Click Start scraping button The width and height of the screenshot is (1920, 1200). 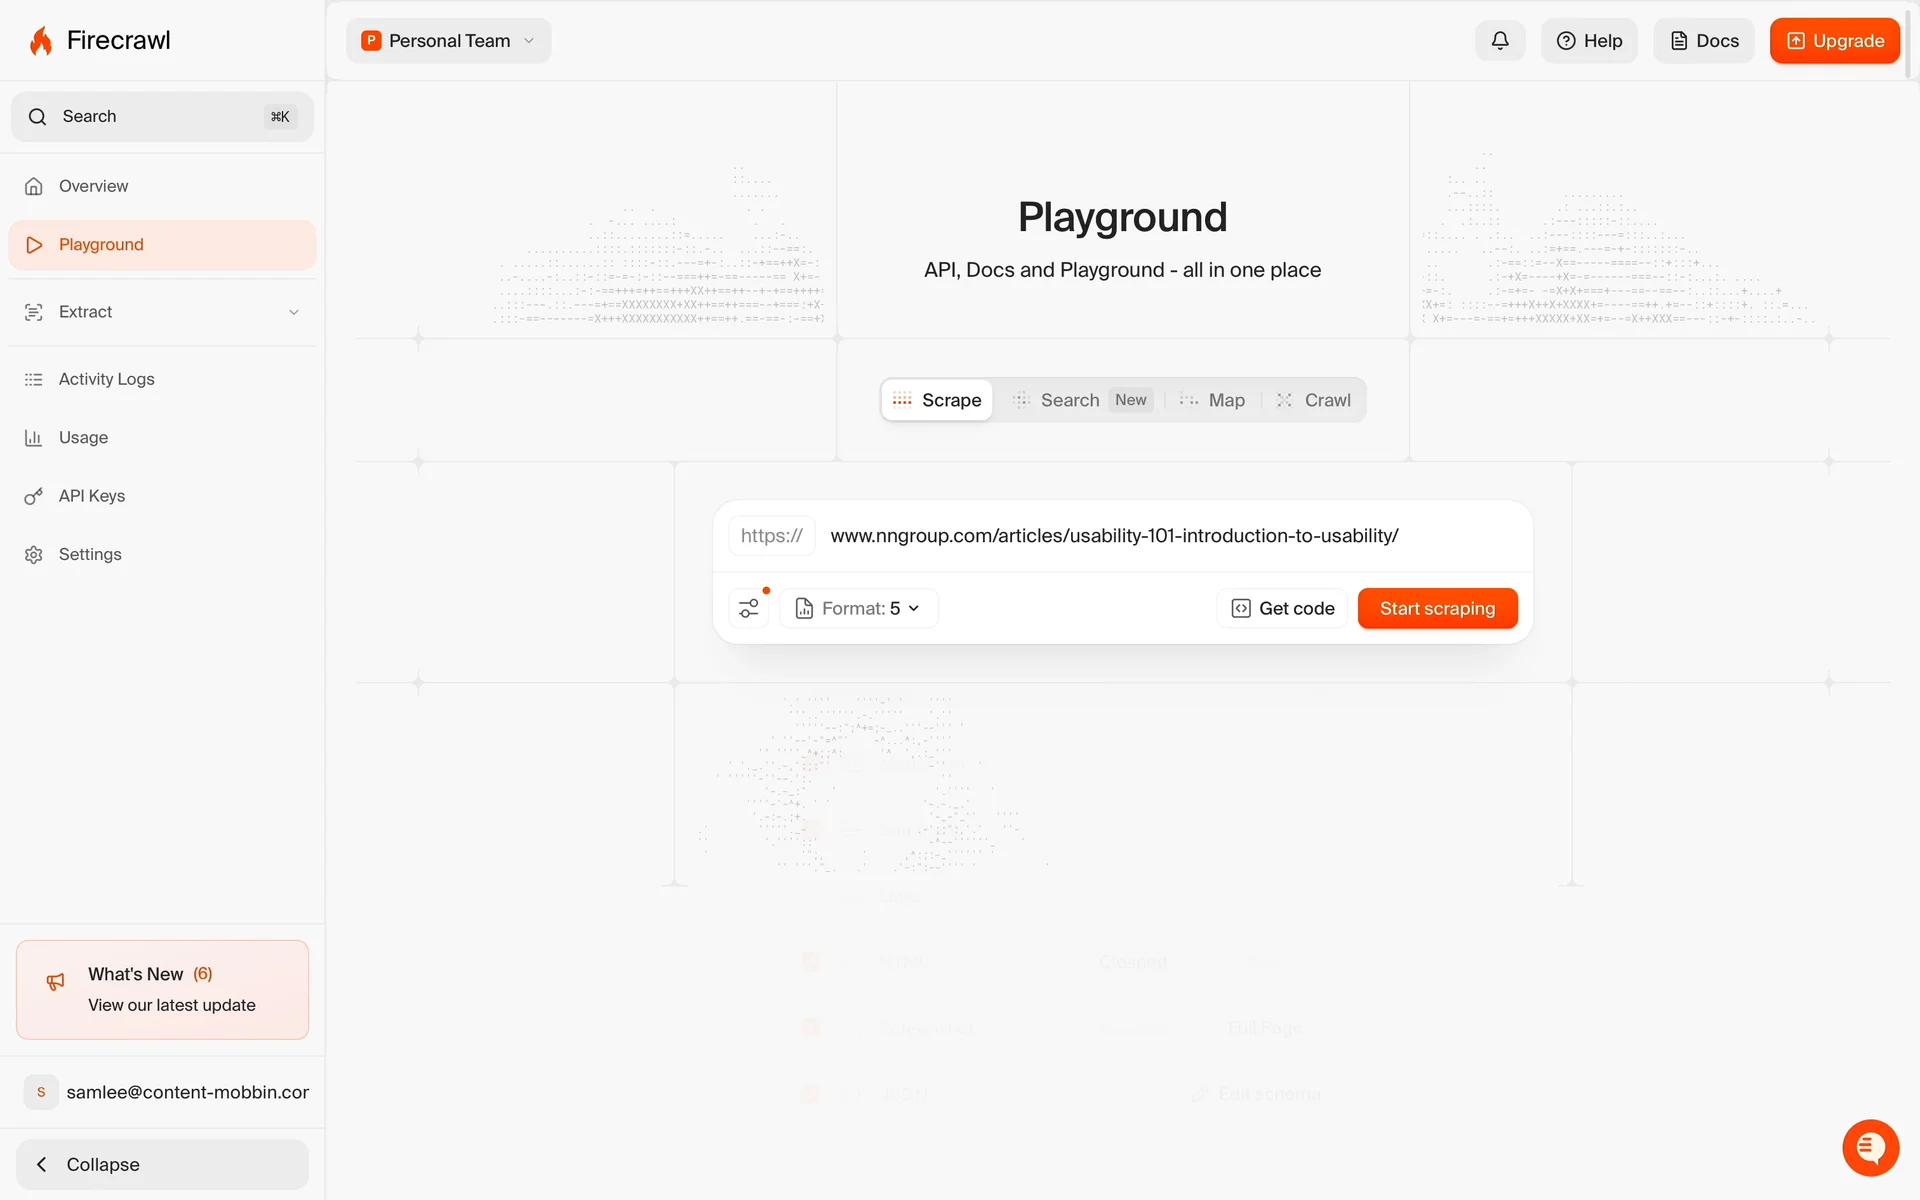pyautogui.click(x=1437, y=608)
